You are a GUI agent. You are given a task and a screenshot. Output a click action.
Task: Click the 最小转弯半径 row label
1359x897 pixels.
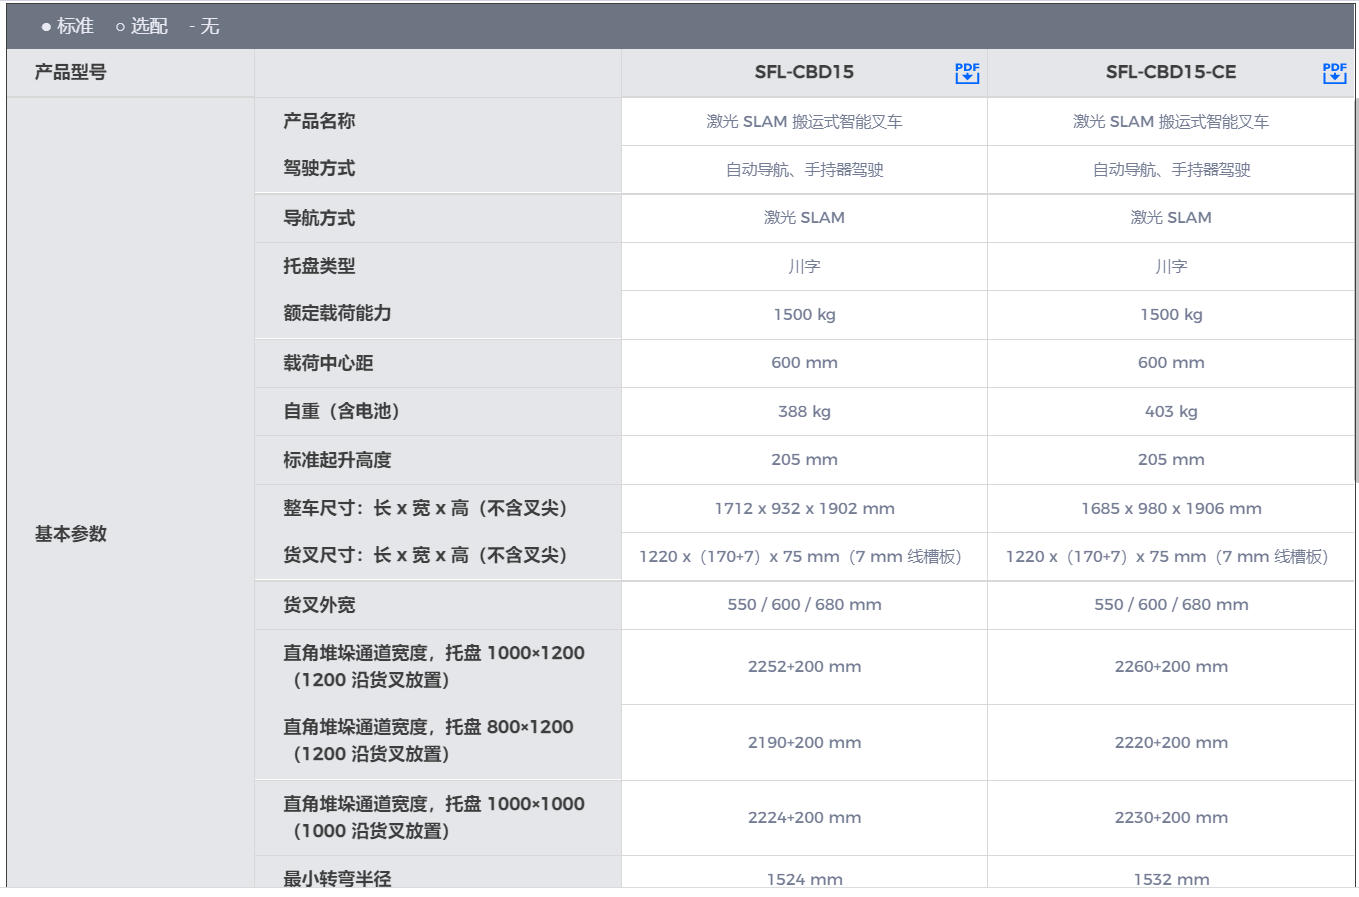[x=337, y=878]
